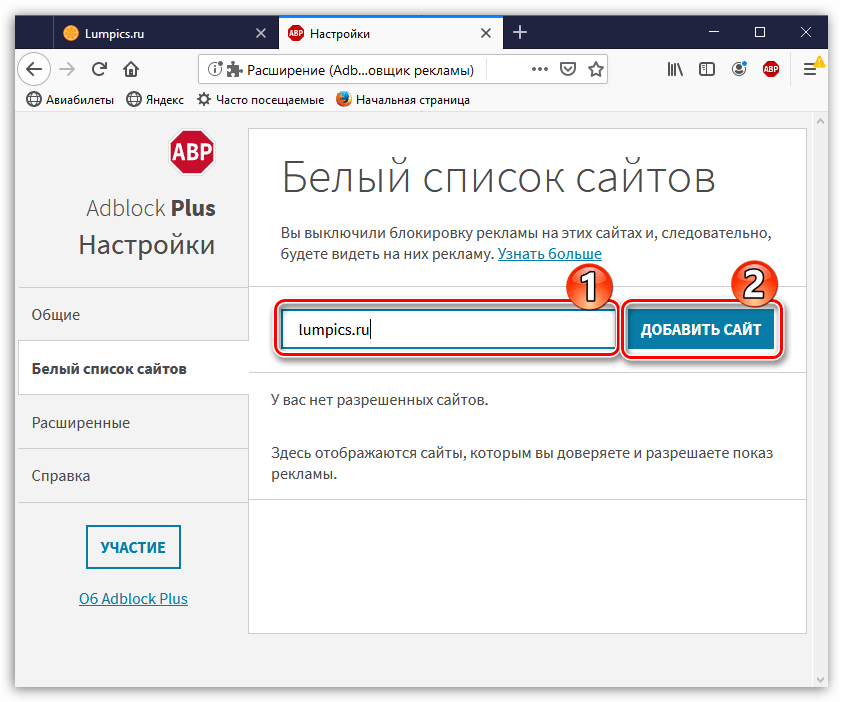
Task: Toggle the sidebar view icon
Action: tap(706, 69)
